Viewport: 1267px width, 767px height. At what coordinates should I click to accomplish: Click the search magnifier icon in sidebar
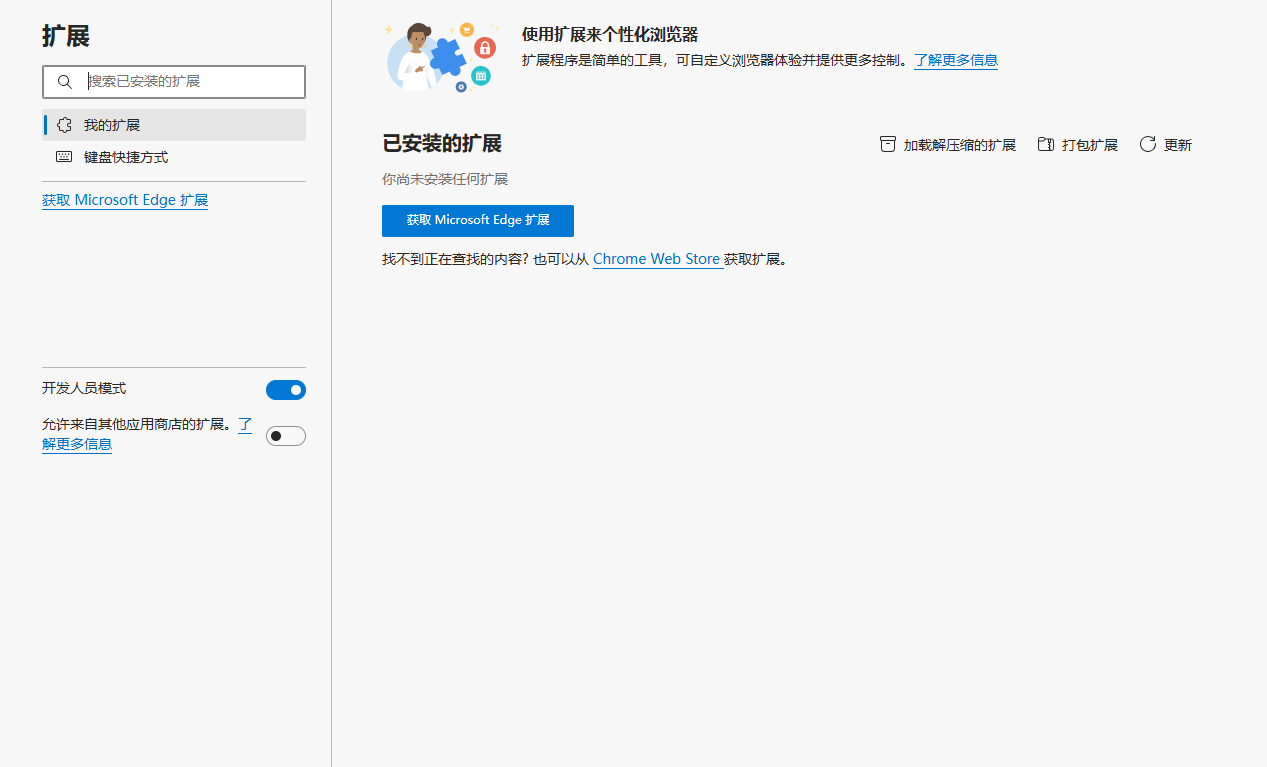click(65, 82)
